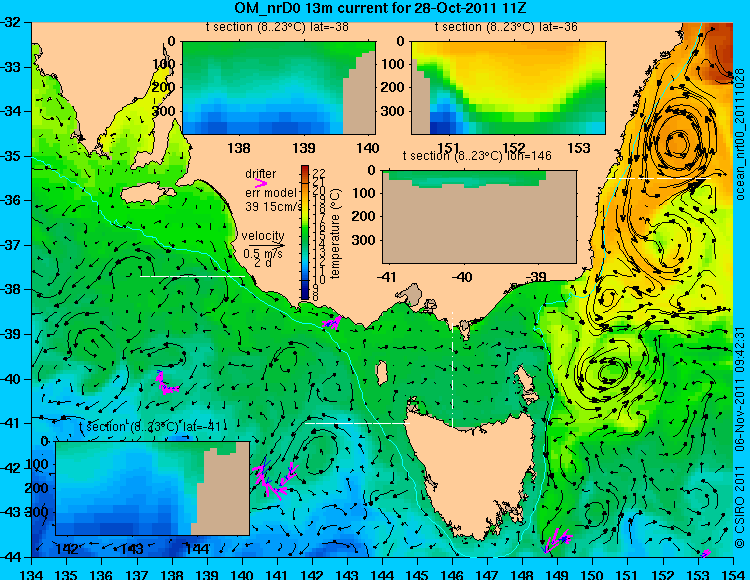
Task: Click the '0.5 m/s' velocity scale text
Action: tap(263, 254)
